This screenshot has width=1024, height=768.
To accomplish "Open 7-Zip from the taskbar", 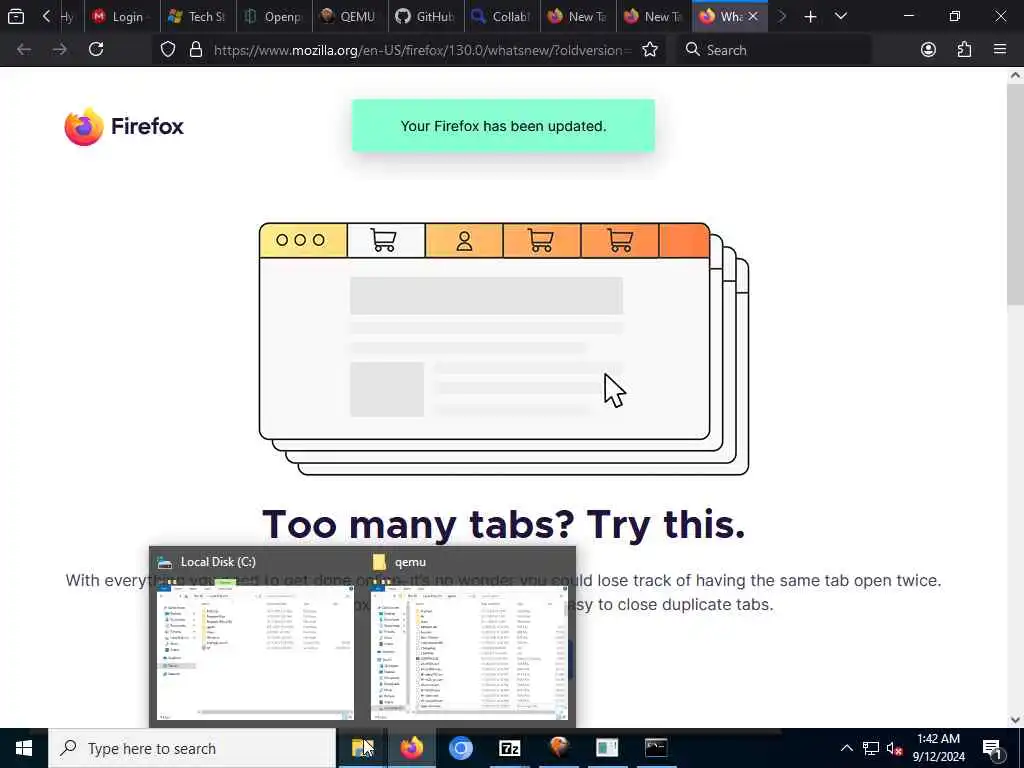I will click(x=509, y=748).
